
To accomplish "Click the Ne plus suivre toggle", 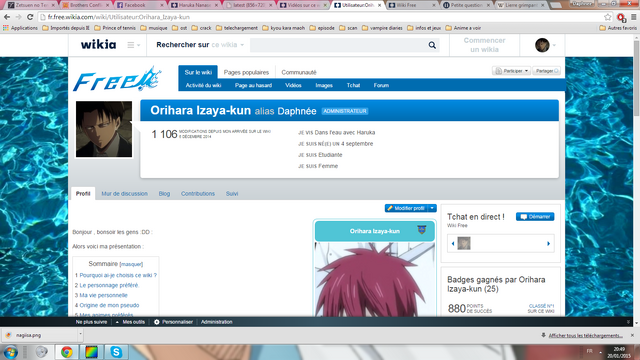I will (91, 322).
